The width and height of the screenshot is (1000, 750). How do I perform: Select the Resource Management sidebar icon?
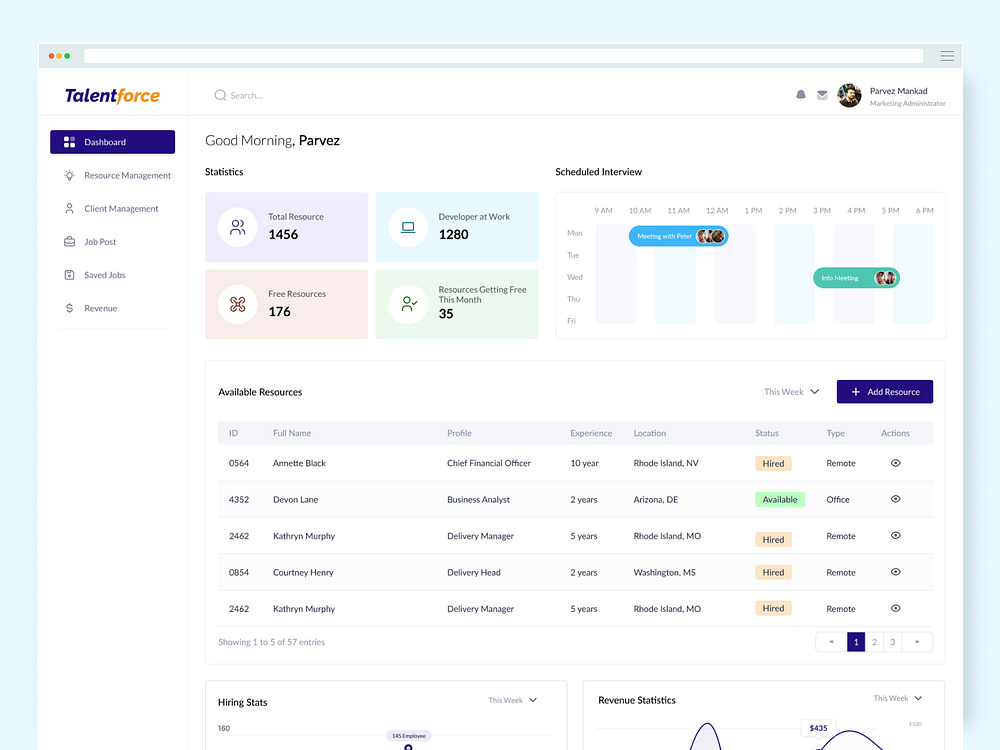click(x=69, y=175)
